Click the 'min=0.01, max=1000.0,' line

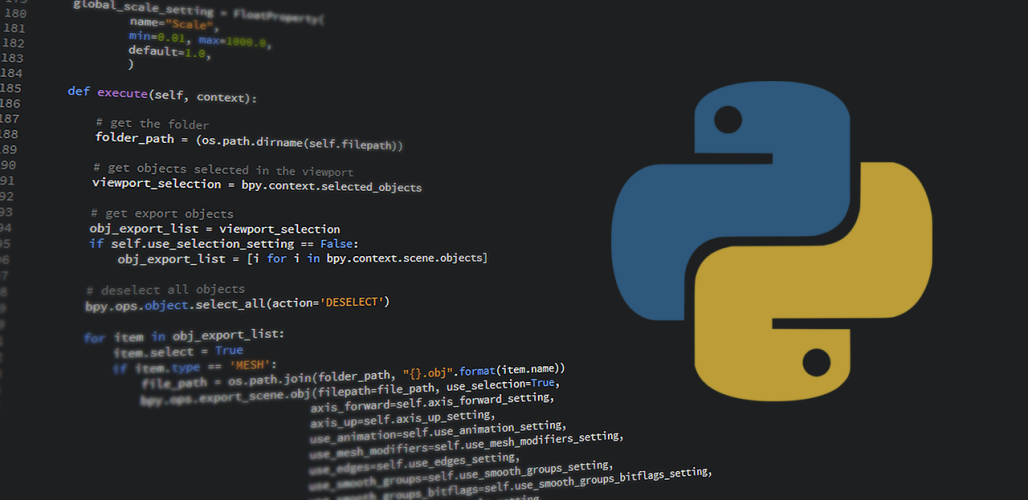click(200, 39)
